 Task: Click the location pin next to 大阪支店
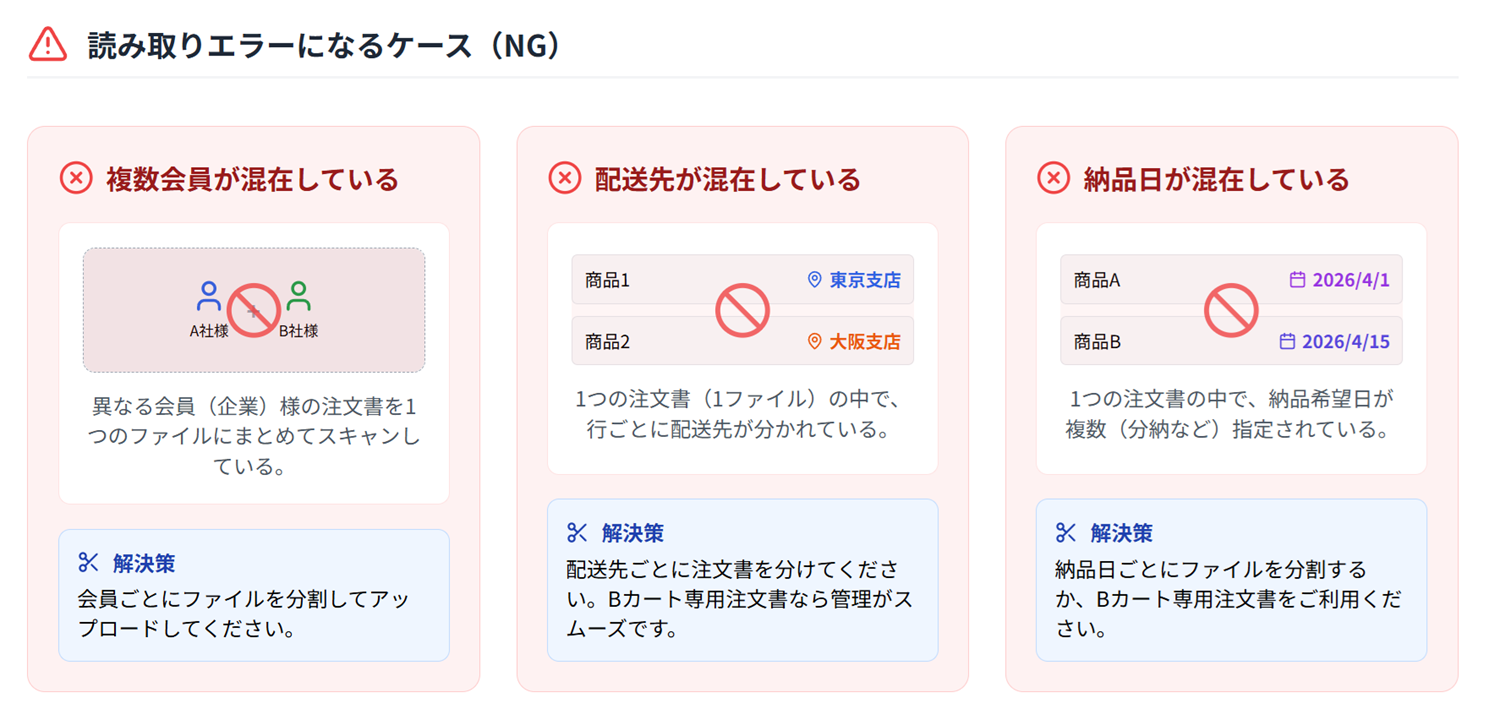[814, 342]
